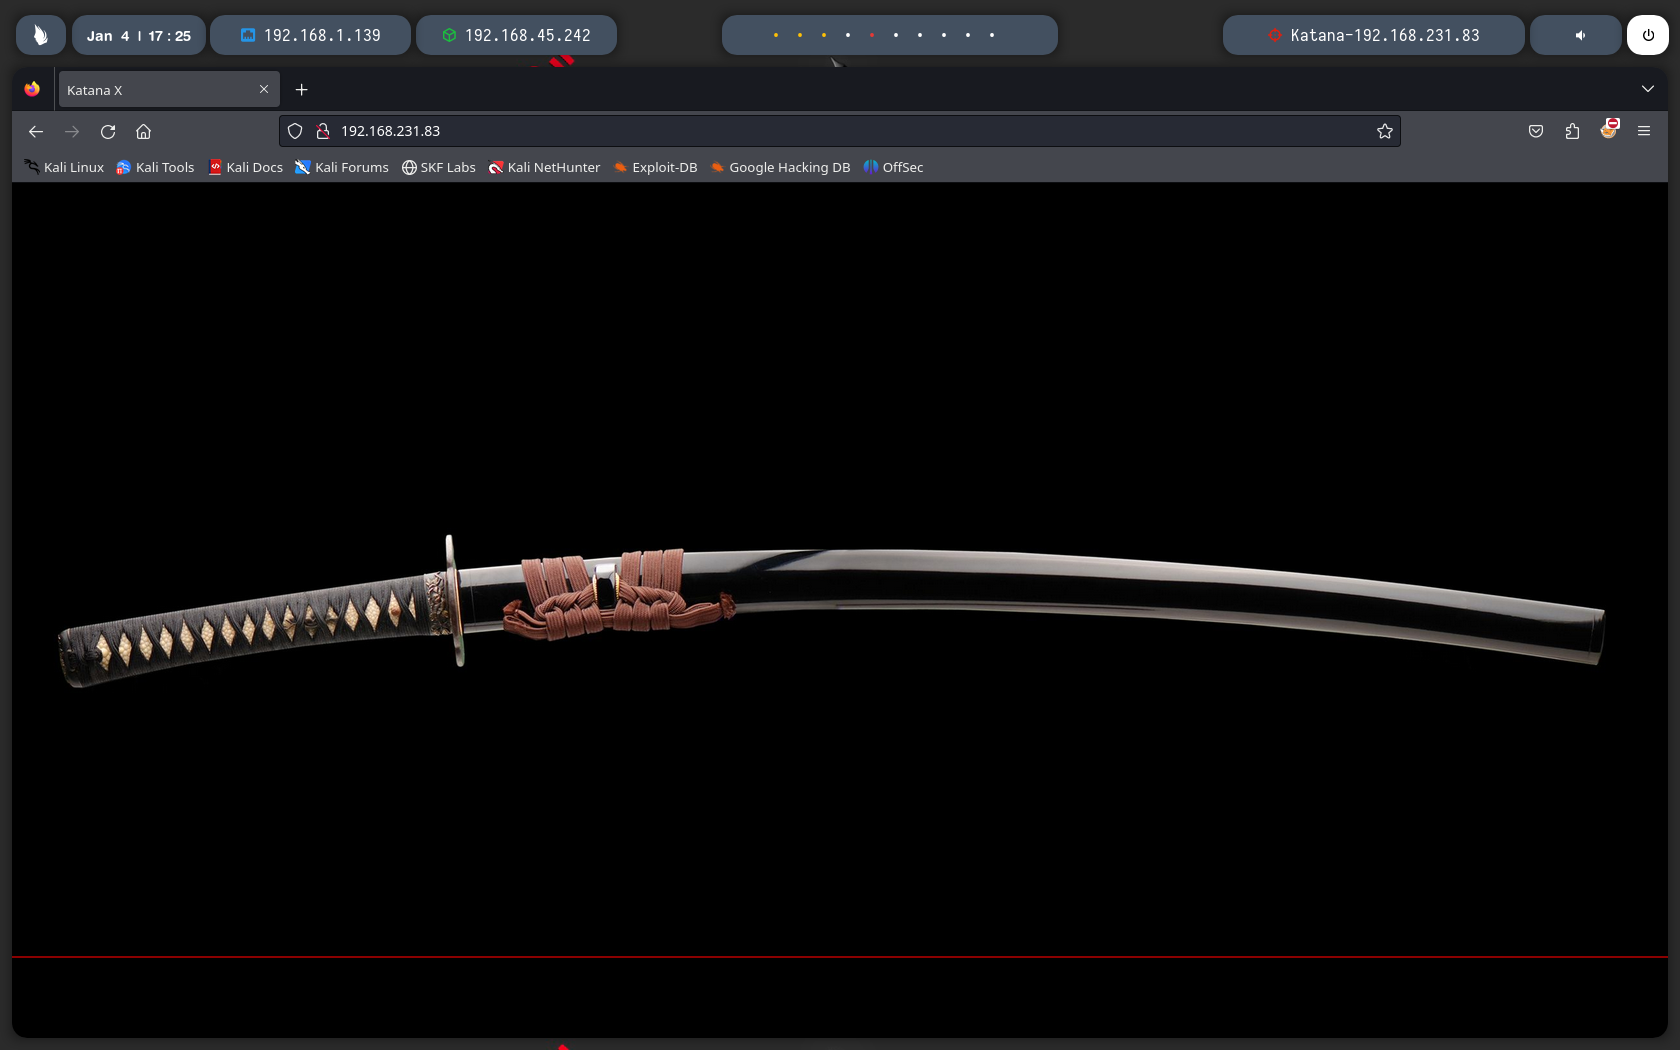Viewport: 1680px width, 1050px height.
Task: Show site security info via padlock icon
Action: point(322,131)
